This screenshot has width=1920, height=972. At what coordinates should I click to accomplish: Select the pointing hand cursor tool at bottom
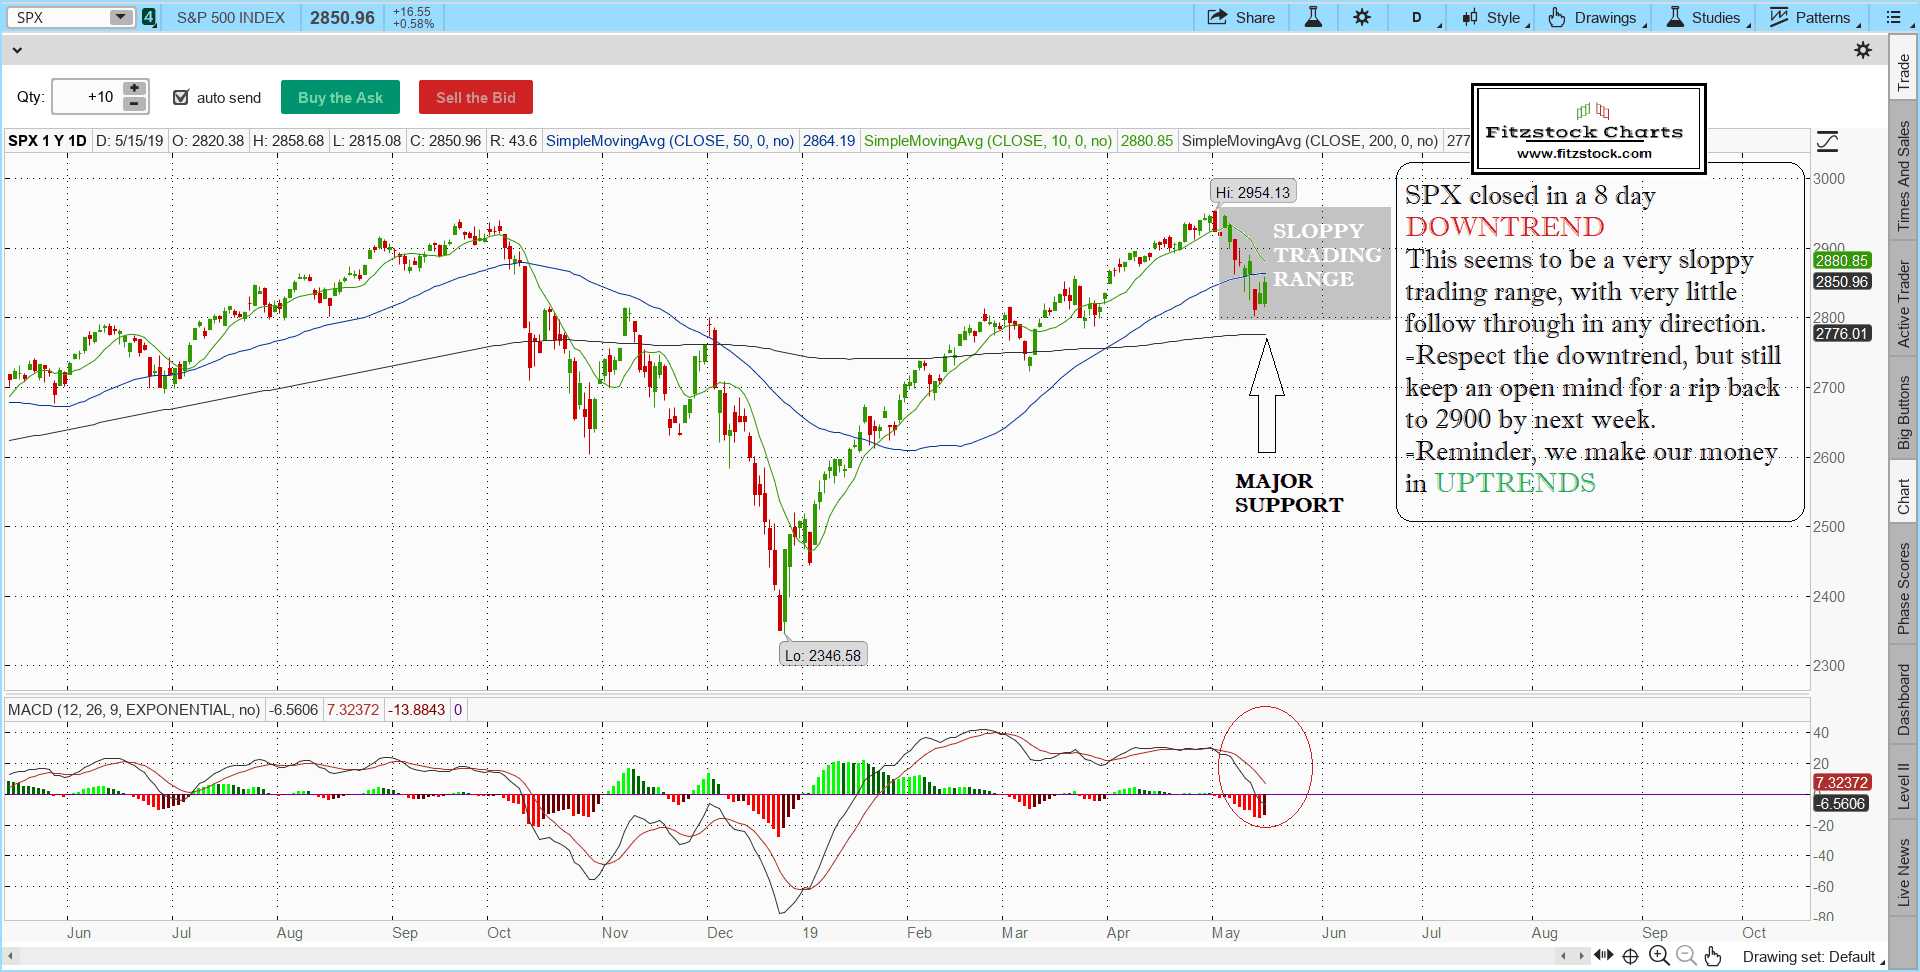tap(1713, 956)
